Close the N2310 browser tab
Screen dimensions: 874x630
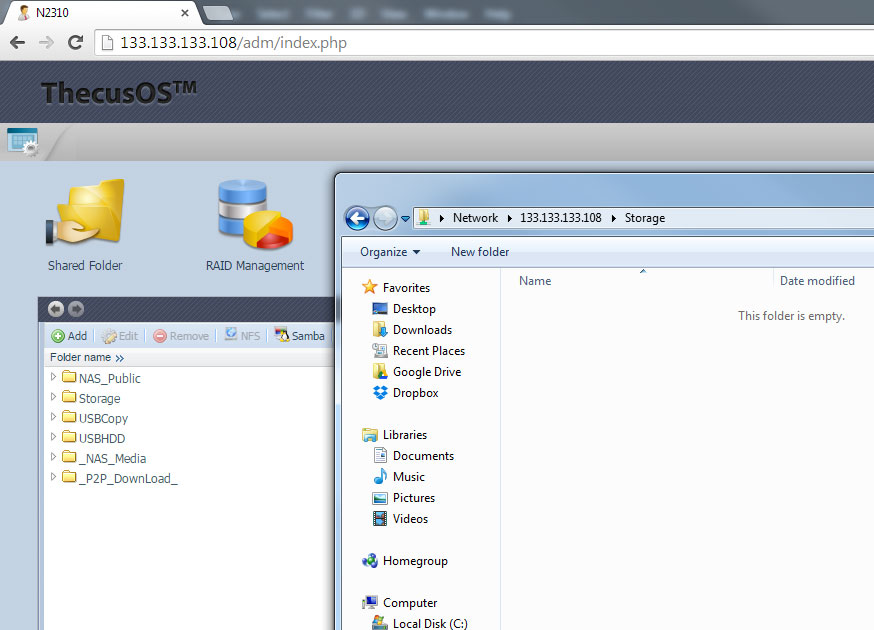tap(184, 13)
